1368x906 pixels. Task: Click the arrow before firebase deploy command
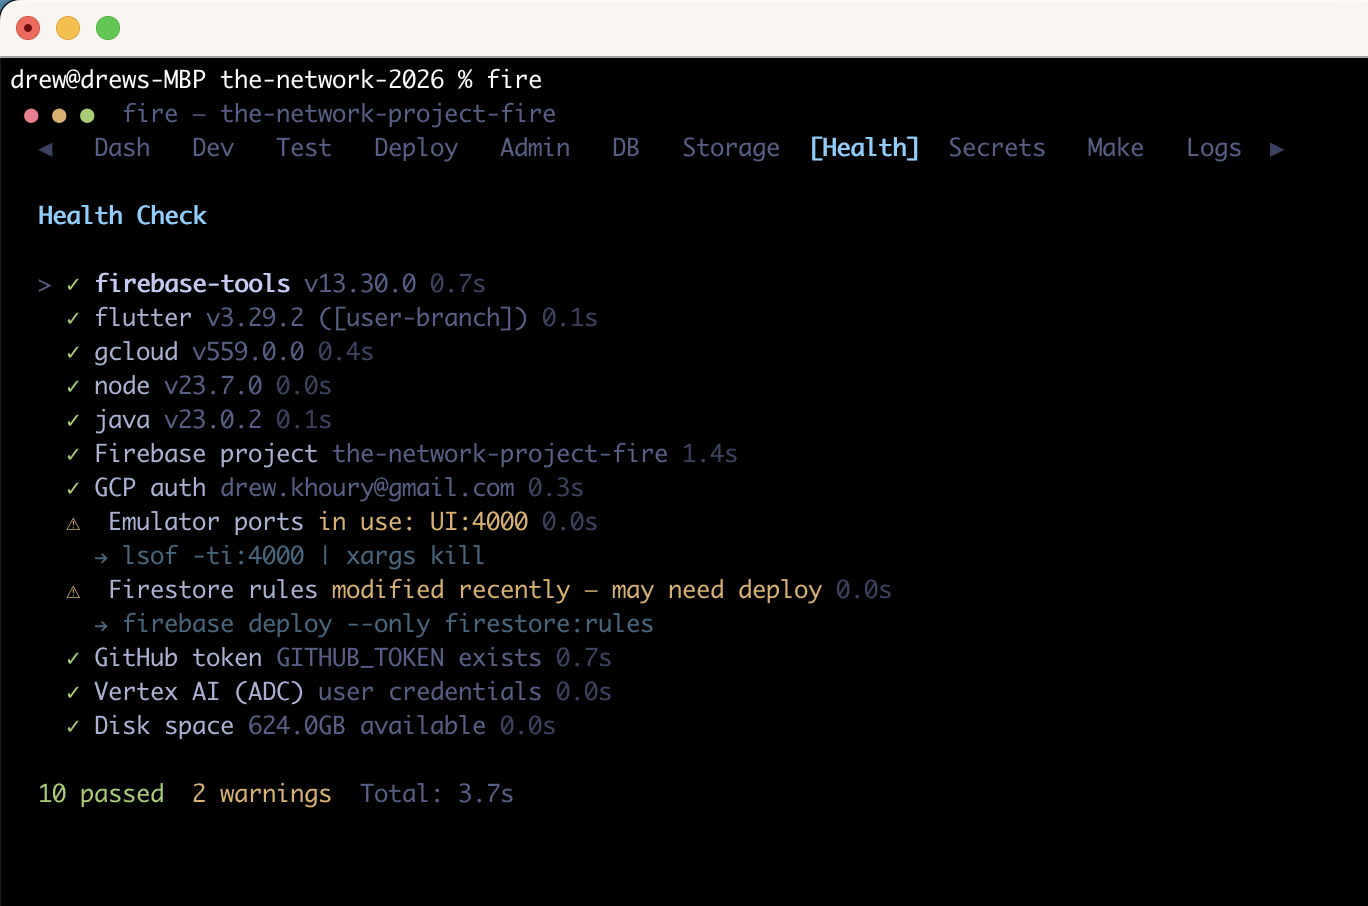pyautogui.click(x=101, y=625)
